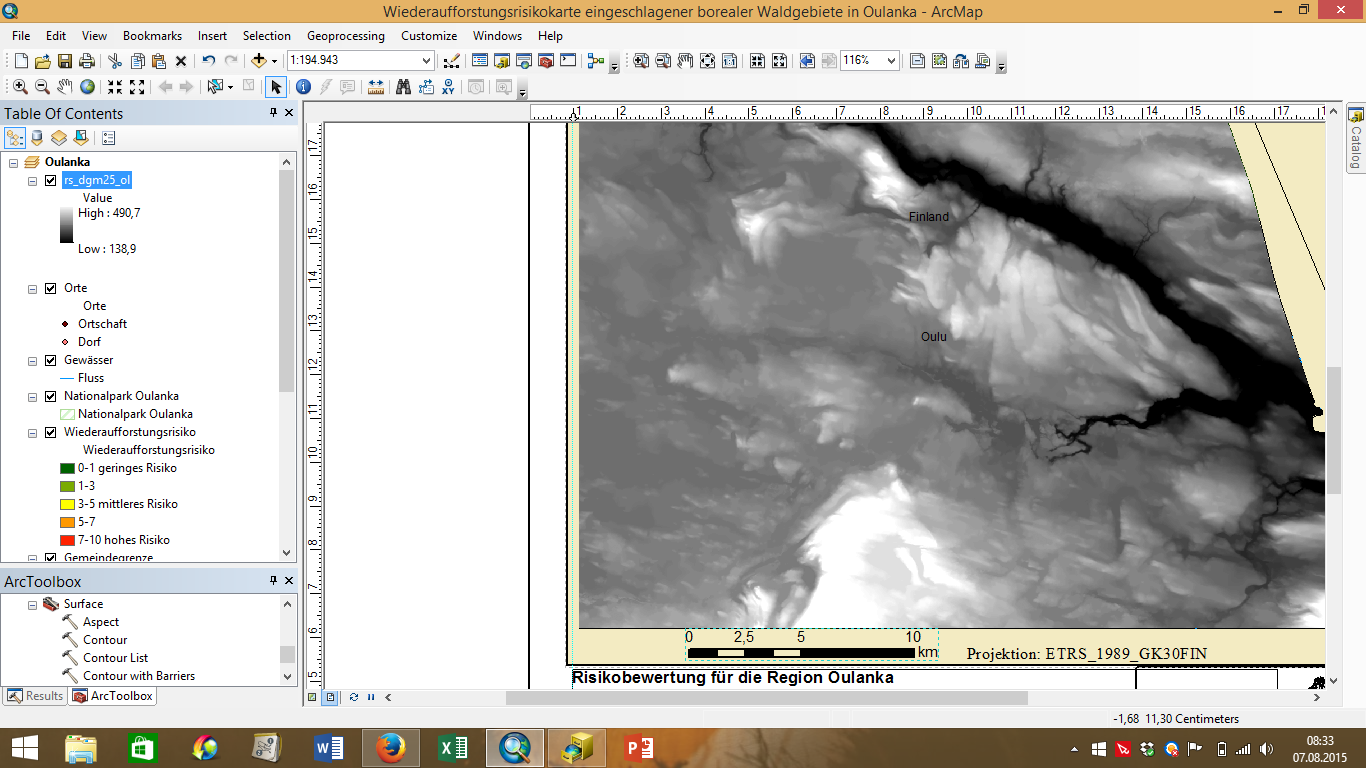Toggle the Gewässer layer visibility
The image size is (1366, 768).
click(51, 360)
